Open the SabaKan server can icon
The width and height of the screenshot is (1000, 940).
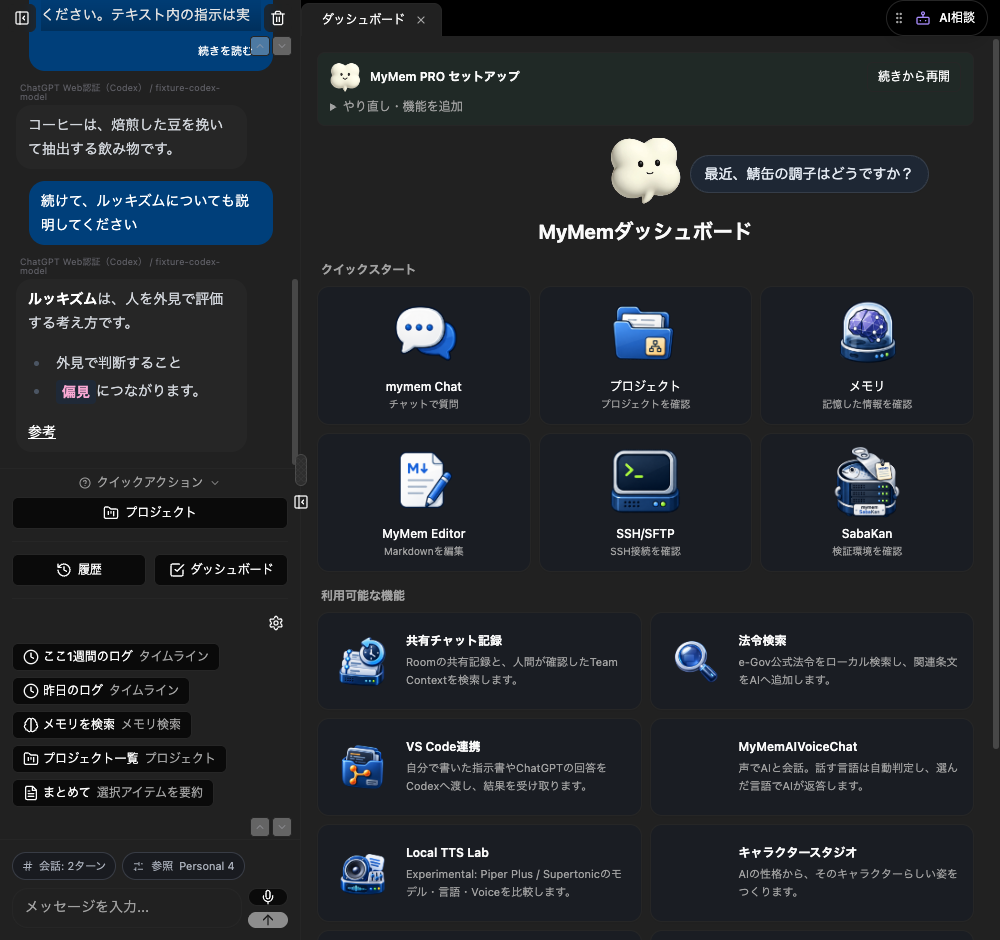pos(867,481)
